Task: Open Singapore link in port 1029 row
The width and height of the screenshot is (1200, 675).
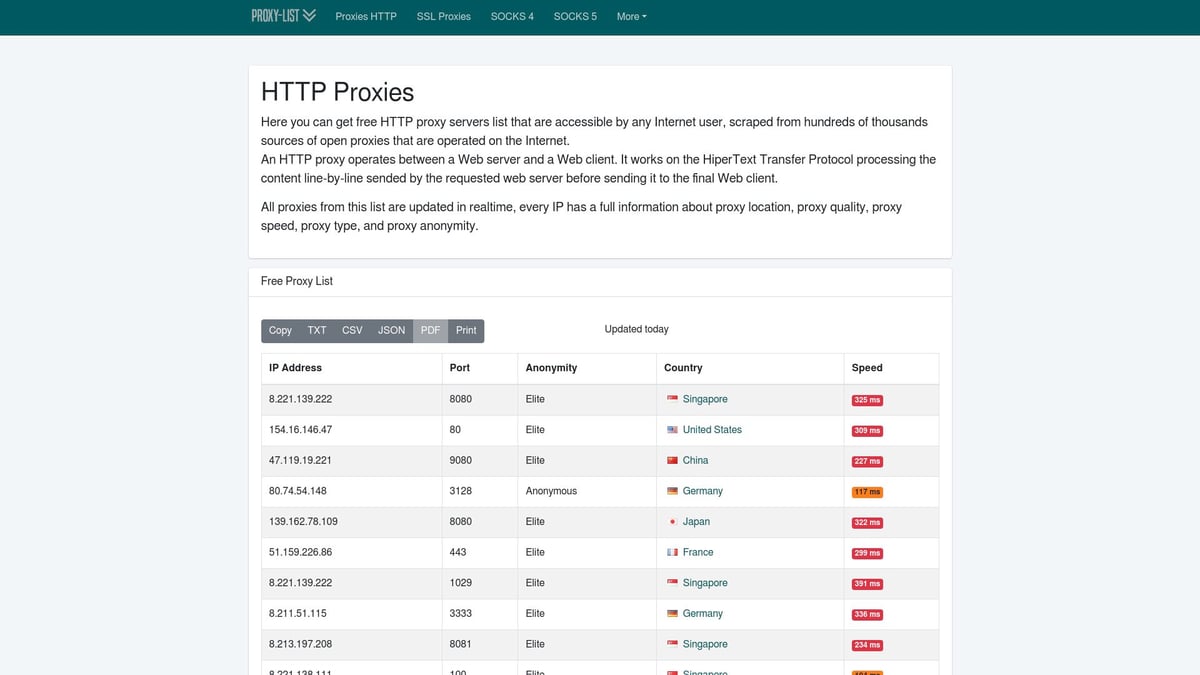Action: [705, 583]
